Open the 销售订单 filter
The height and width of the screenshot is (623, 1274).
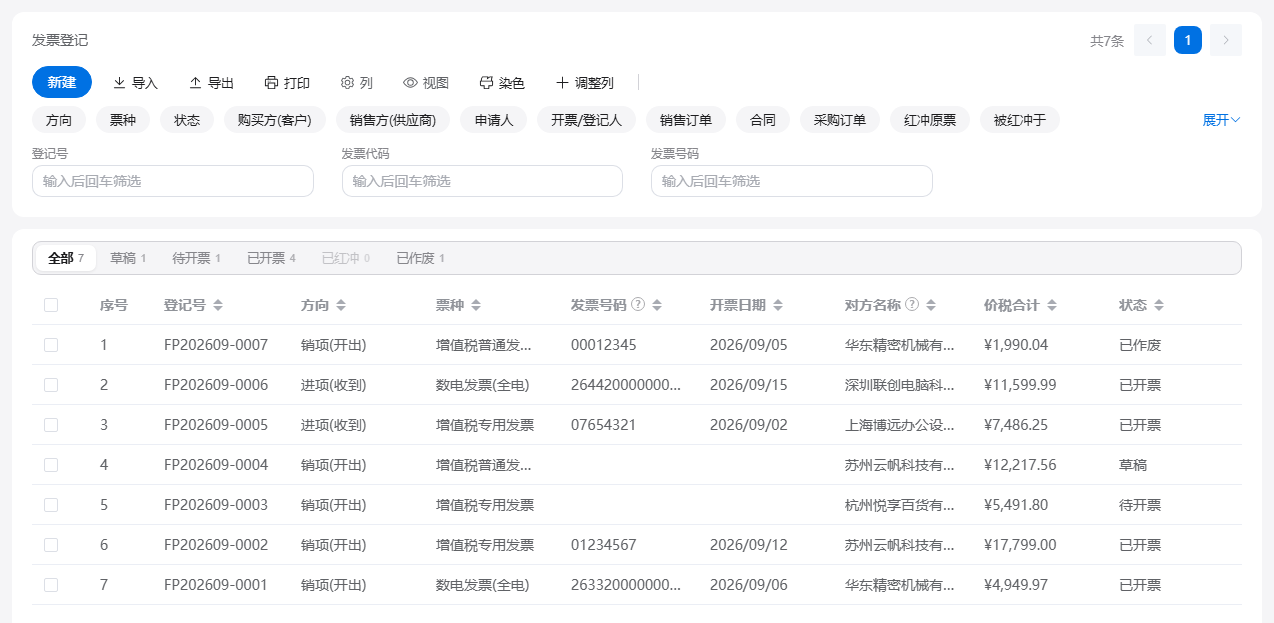(686, 120)
